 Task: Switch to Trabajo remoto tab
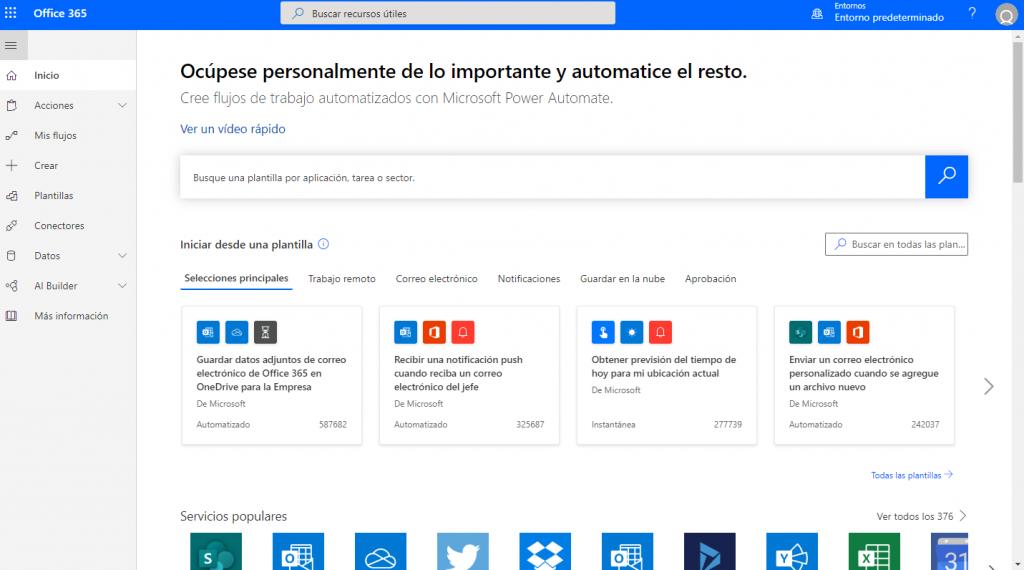pos(342,279)
